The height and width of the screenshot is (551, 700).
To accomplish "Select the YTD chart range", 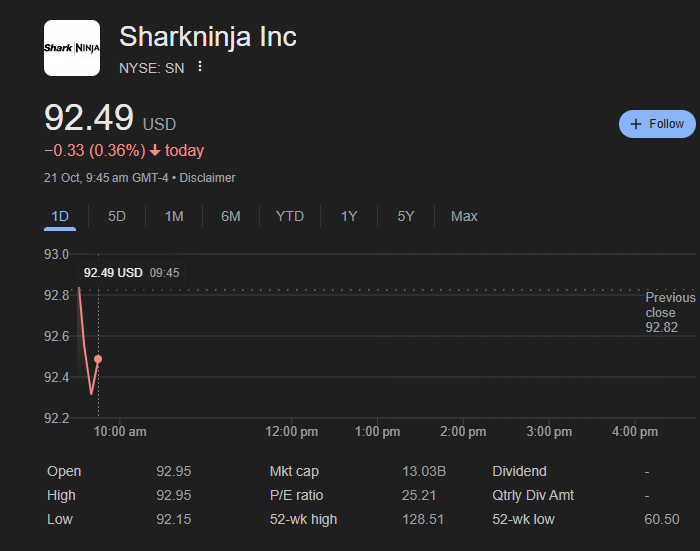I will tap(290, 216).
